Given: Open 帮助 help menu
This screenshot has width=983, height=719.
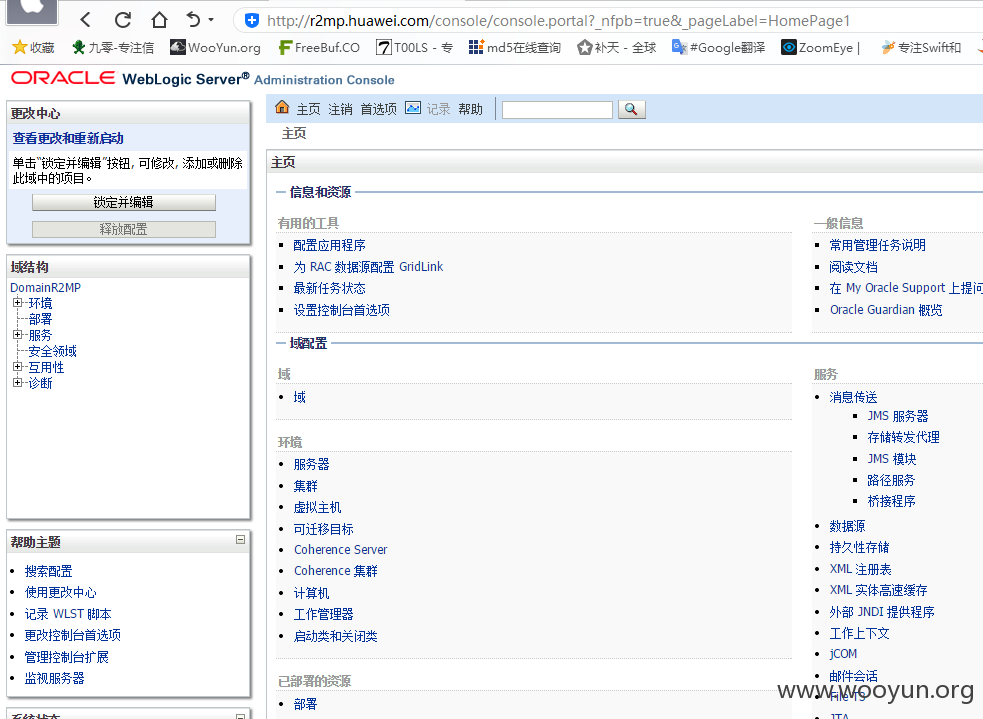Looking at the screenshot, I should click(x=470, y=109).
